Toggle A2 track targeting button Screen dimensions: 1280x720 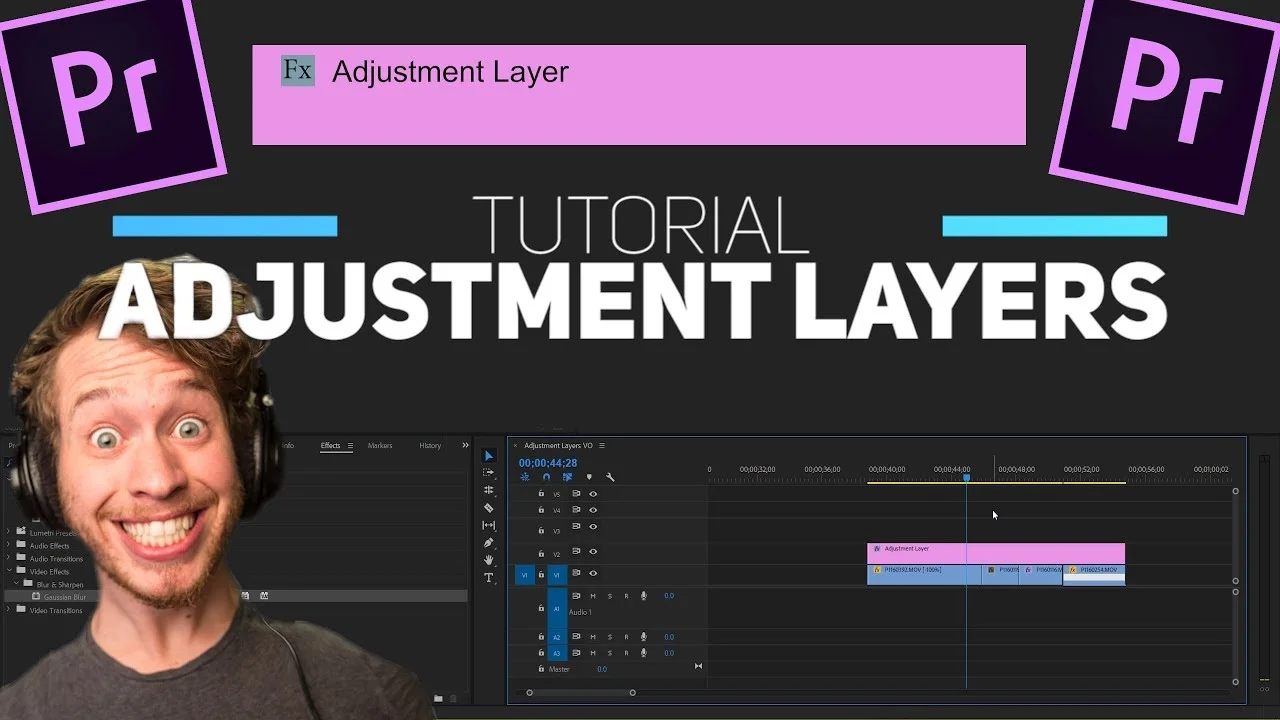point(557,637)
